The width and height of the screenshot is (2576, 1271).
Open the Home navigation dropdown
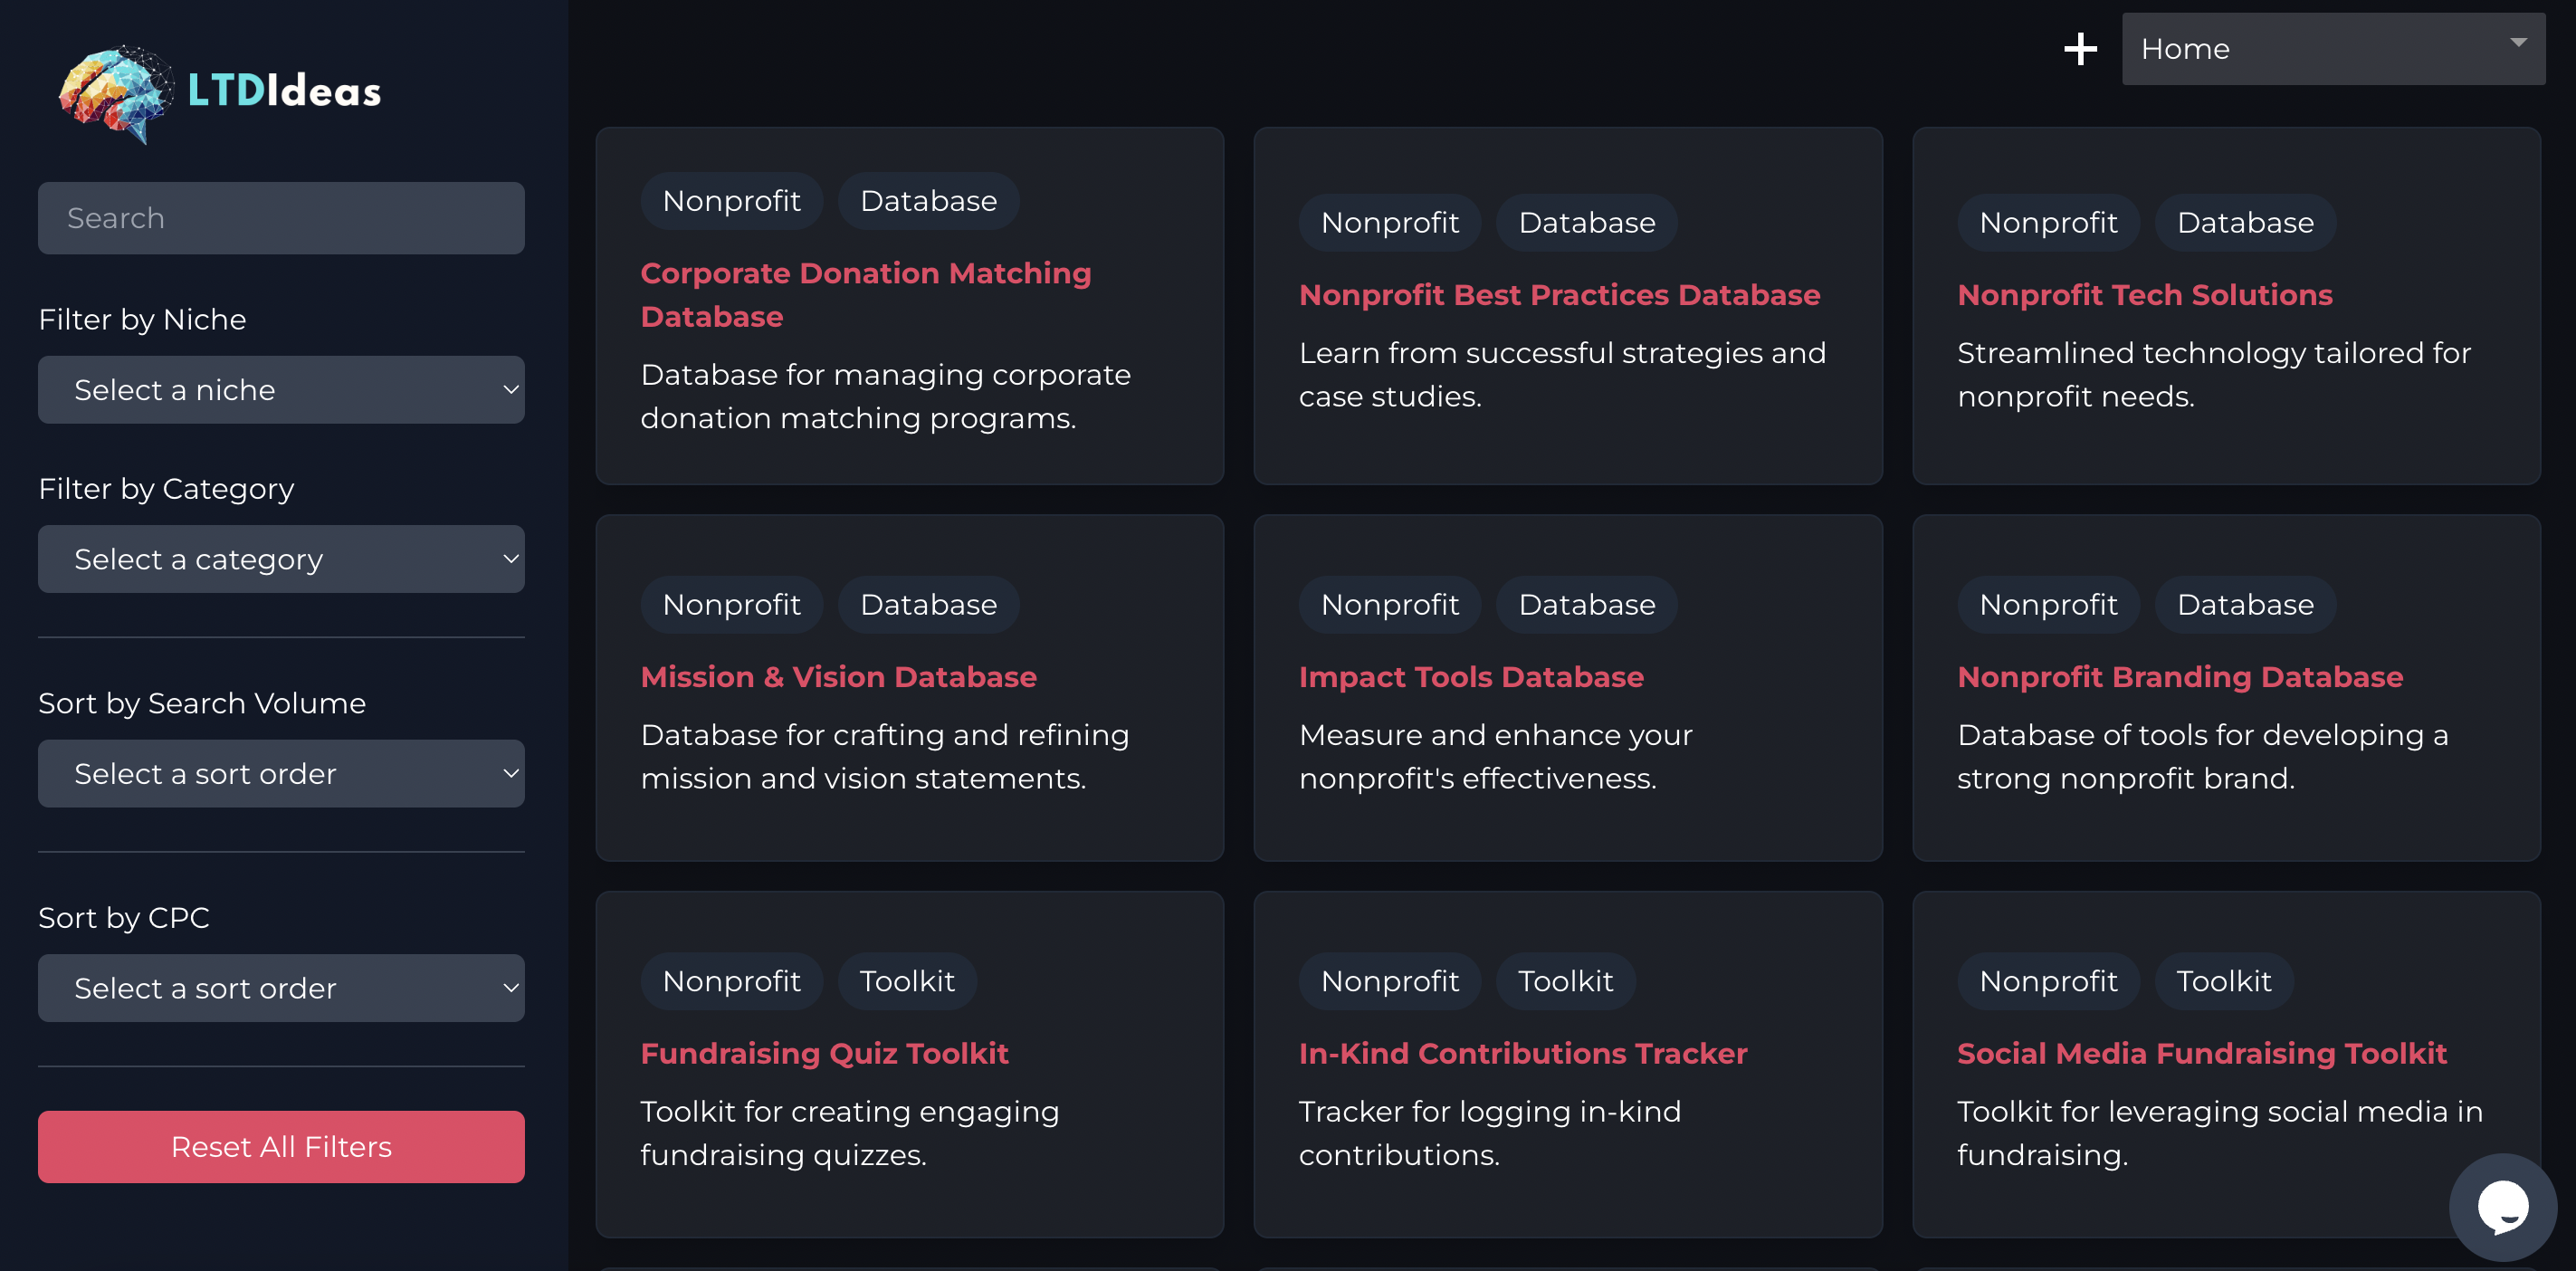(x=2333, y=49)
